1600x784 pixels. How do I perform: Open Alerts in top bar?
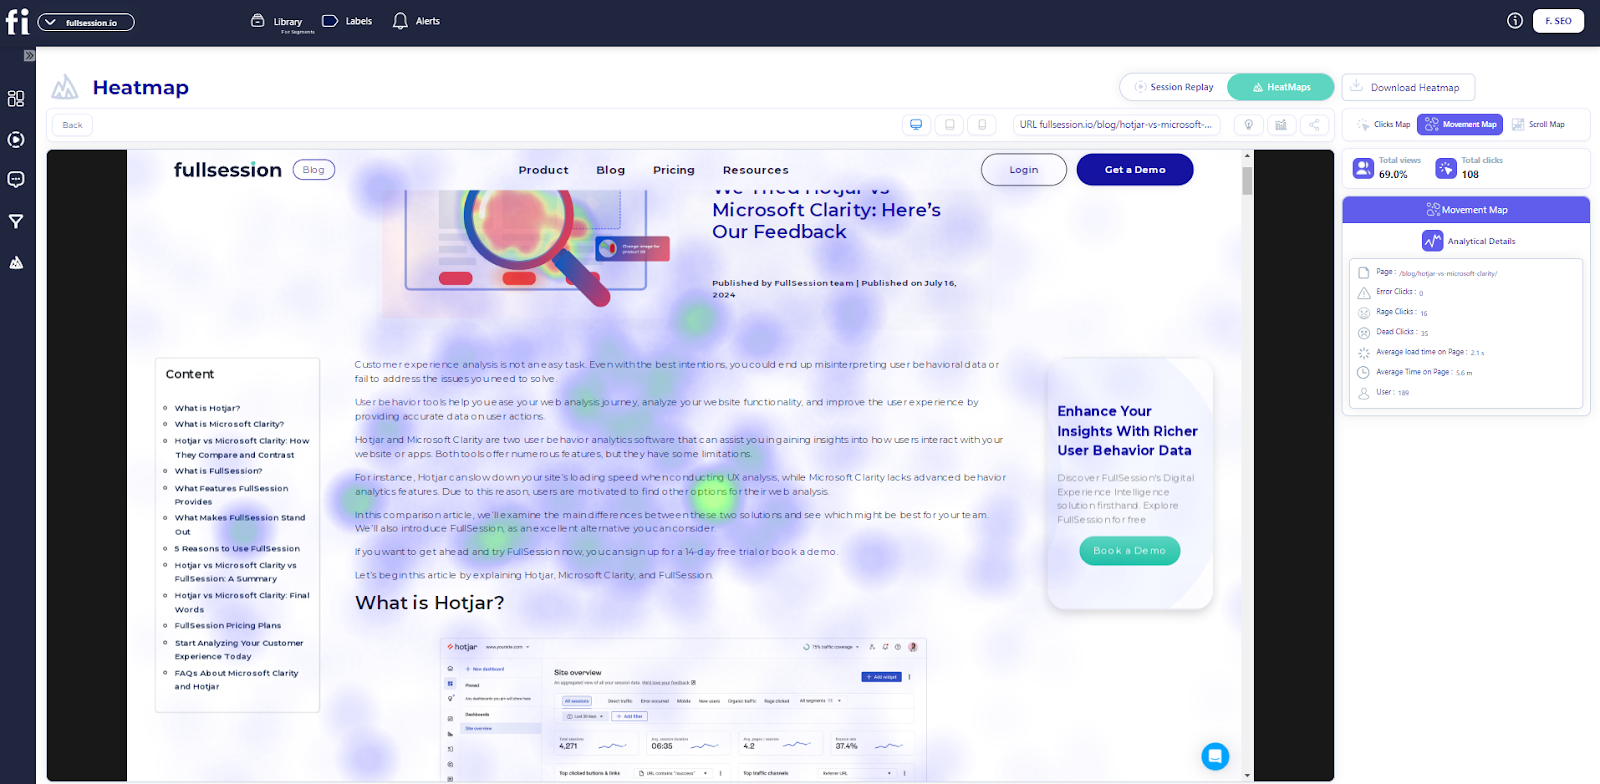click(x=416, y=21)
